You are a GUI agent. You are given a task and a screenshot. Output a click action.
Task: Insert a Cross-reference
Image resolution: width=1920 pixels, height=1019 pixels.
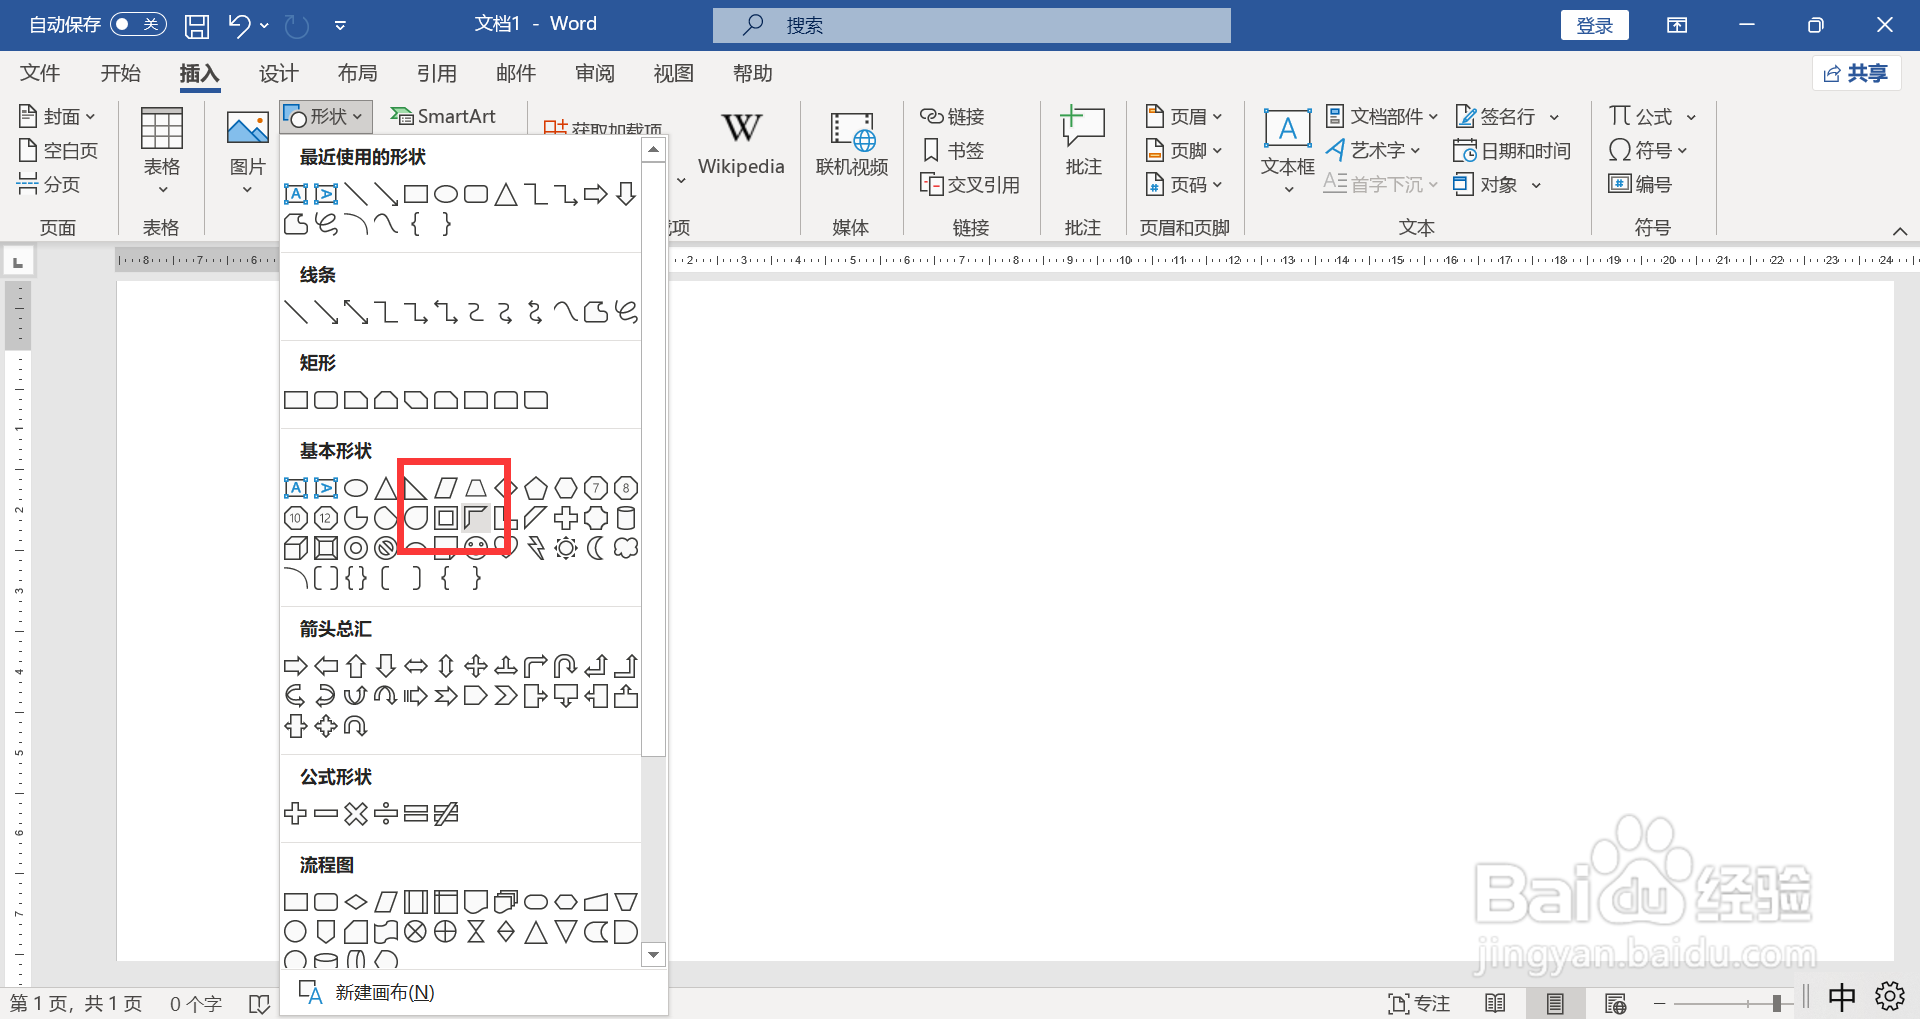tap(970, 184)
